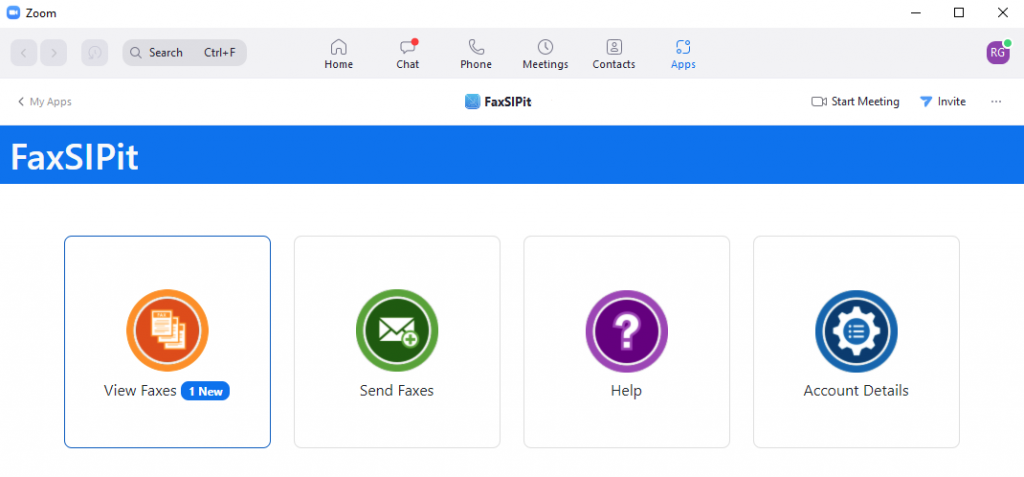
Task: Click the Send Faxes label
Action: pos(397,391)
